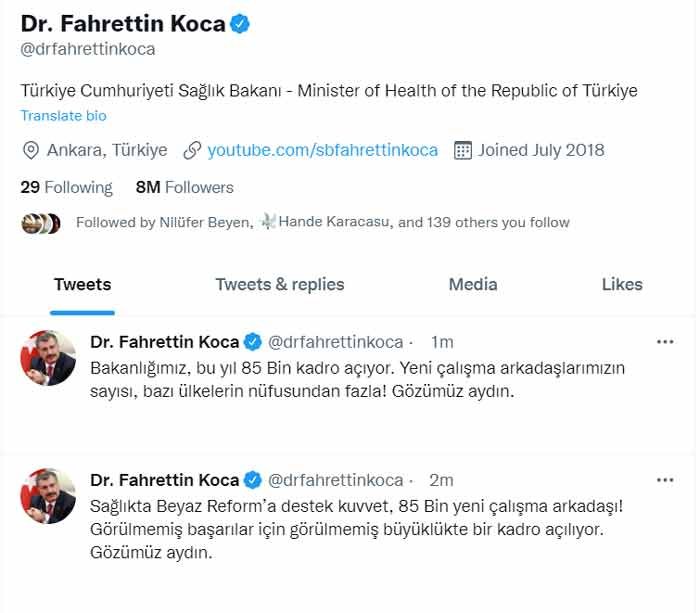Open the first tweet's 1m timestamp
700x613 pixels.
coord(442,342)
